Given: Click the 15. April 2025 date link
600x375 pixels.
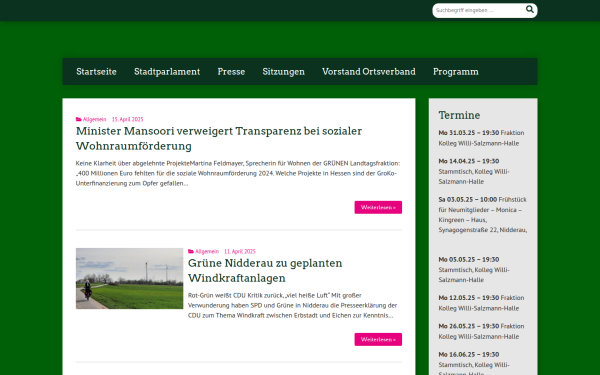Looking at the screenshot, I should [x=127, y=119].
